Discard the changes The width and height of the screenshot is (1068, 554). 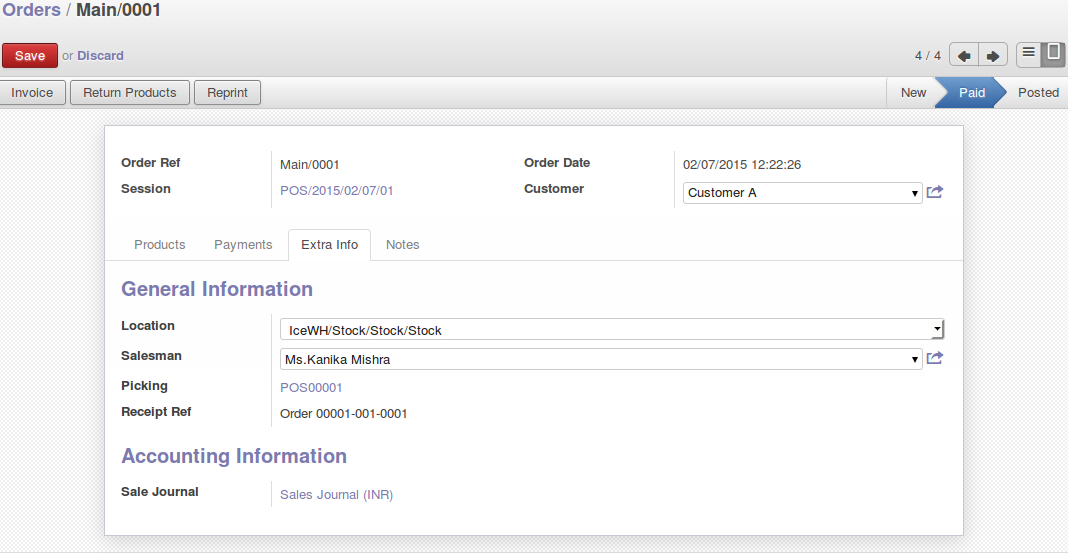click(x=100, y=56)
